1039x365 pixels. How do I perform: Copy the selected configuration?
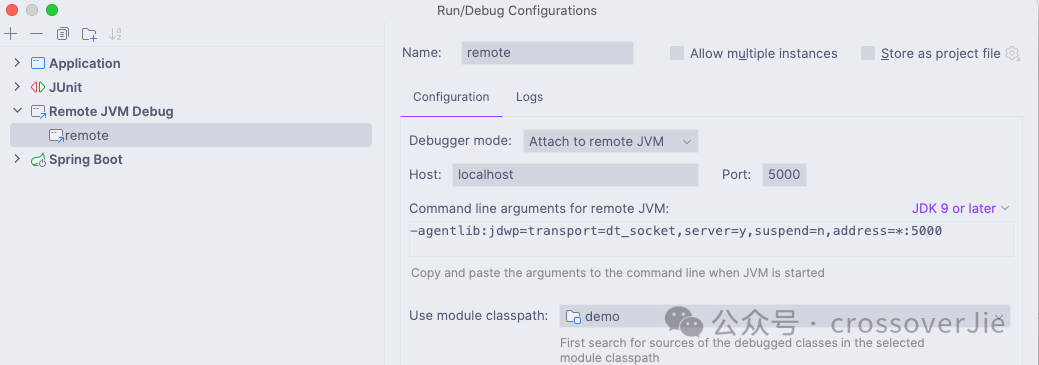click(63, 34)
